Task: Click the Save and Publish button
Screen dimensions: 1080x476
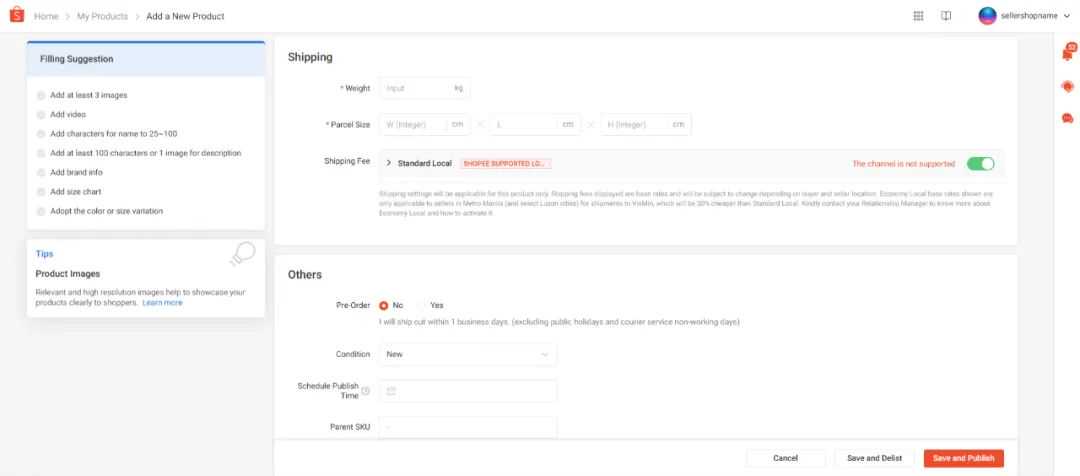Action: pos(963,458)
